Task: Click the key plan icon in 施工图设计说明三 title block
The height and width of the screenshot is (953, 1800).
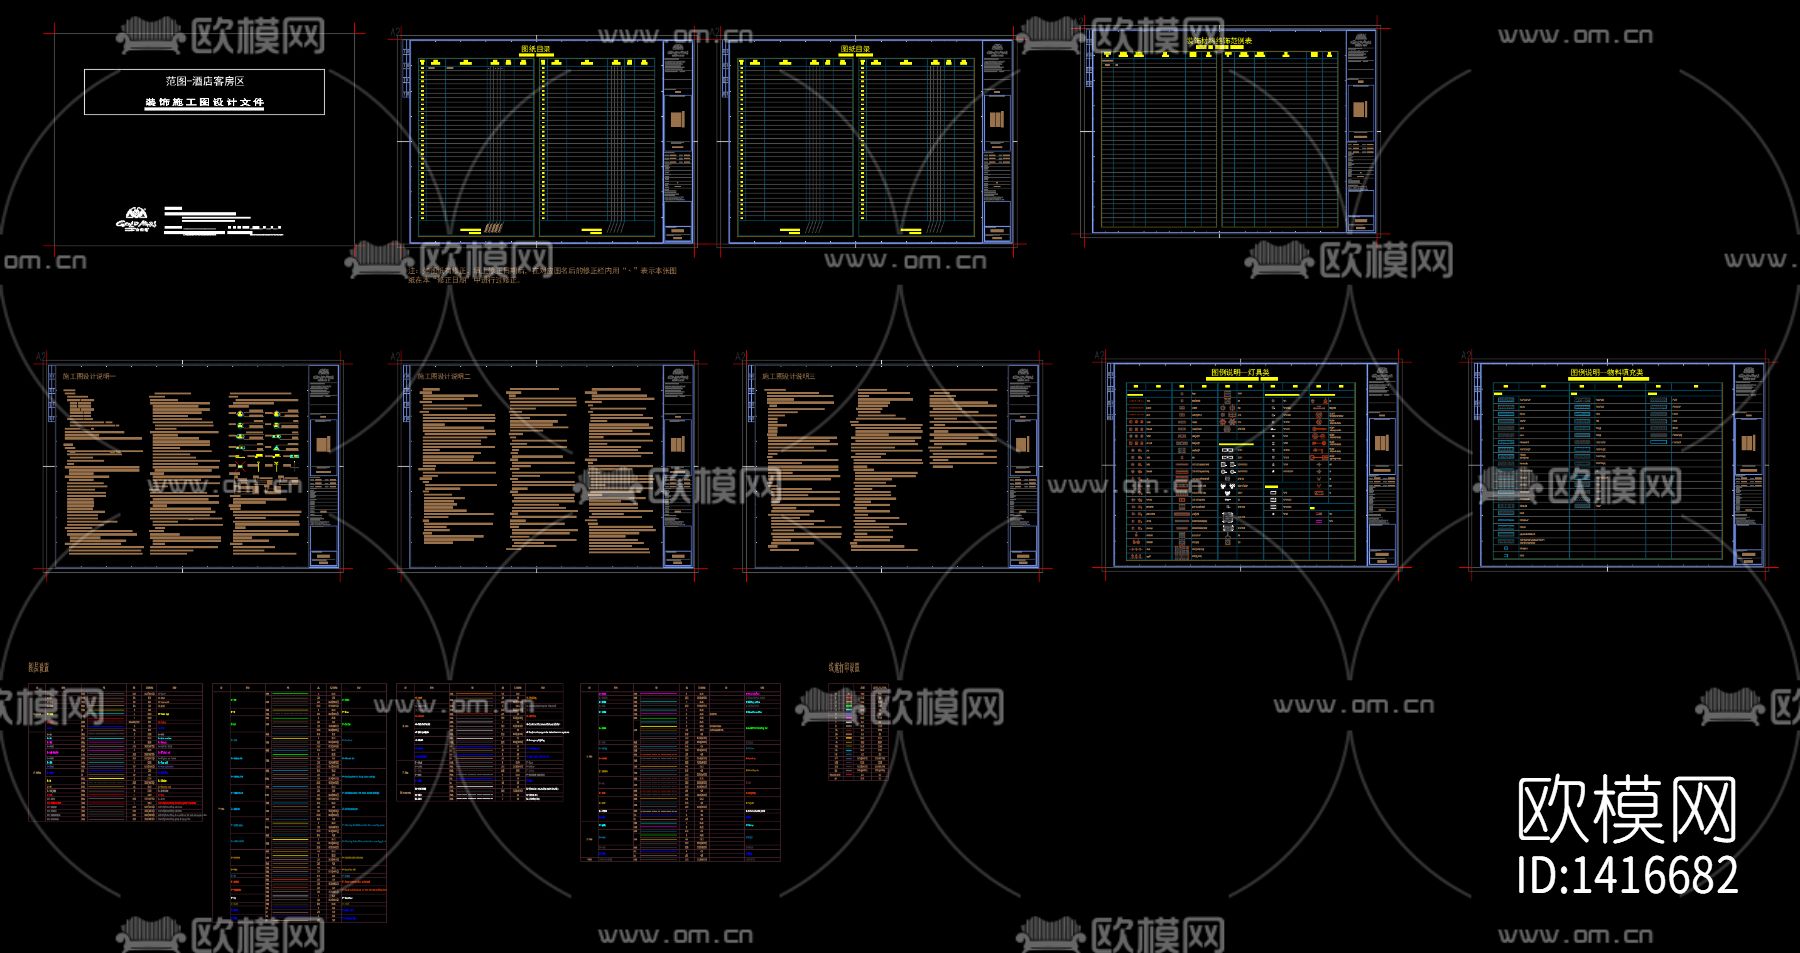Action: click(x=1022, y=444)
